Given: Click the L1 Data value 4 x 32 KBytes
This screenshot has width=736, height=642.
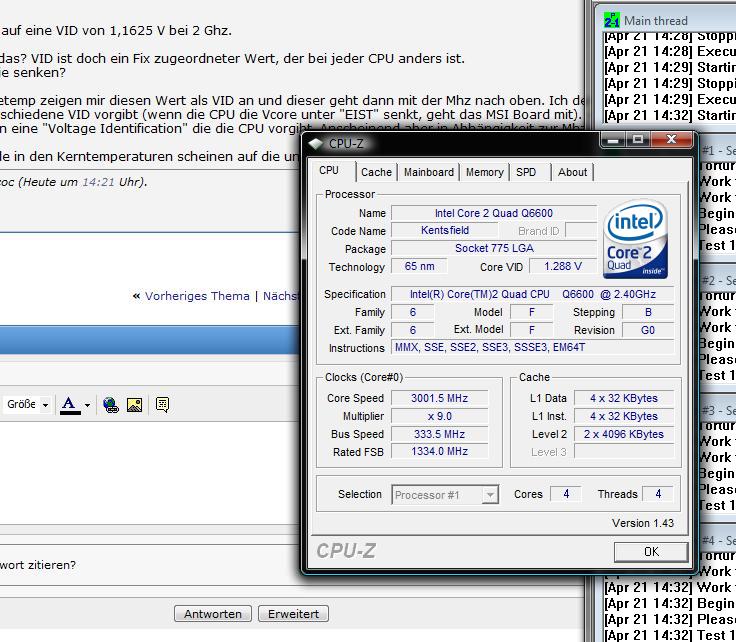Looking at the screenshot, I should pos(624,398).
